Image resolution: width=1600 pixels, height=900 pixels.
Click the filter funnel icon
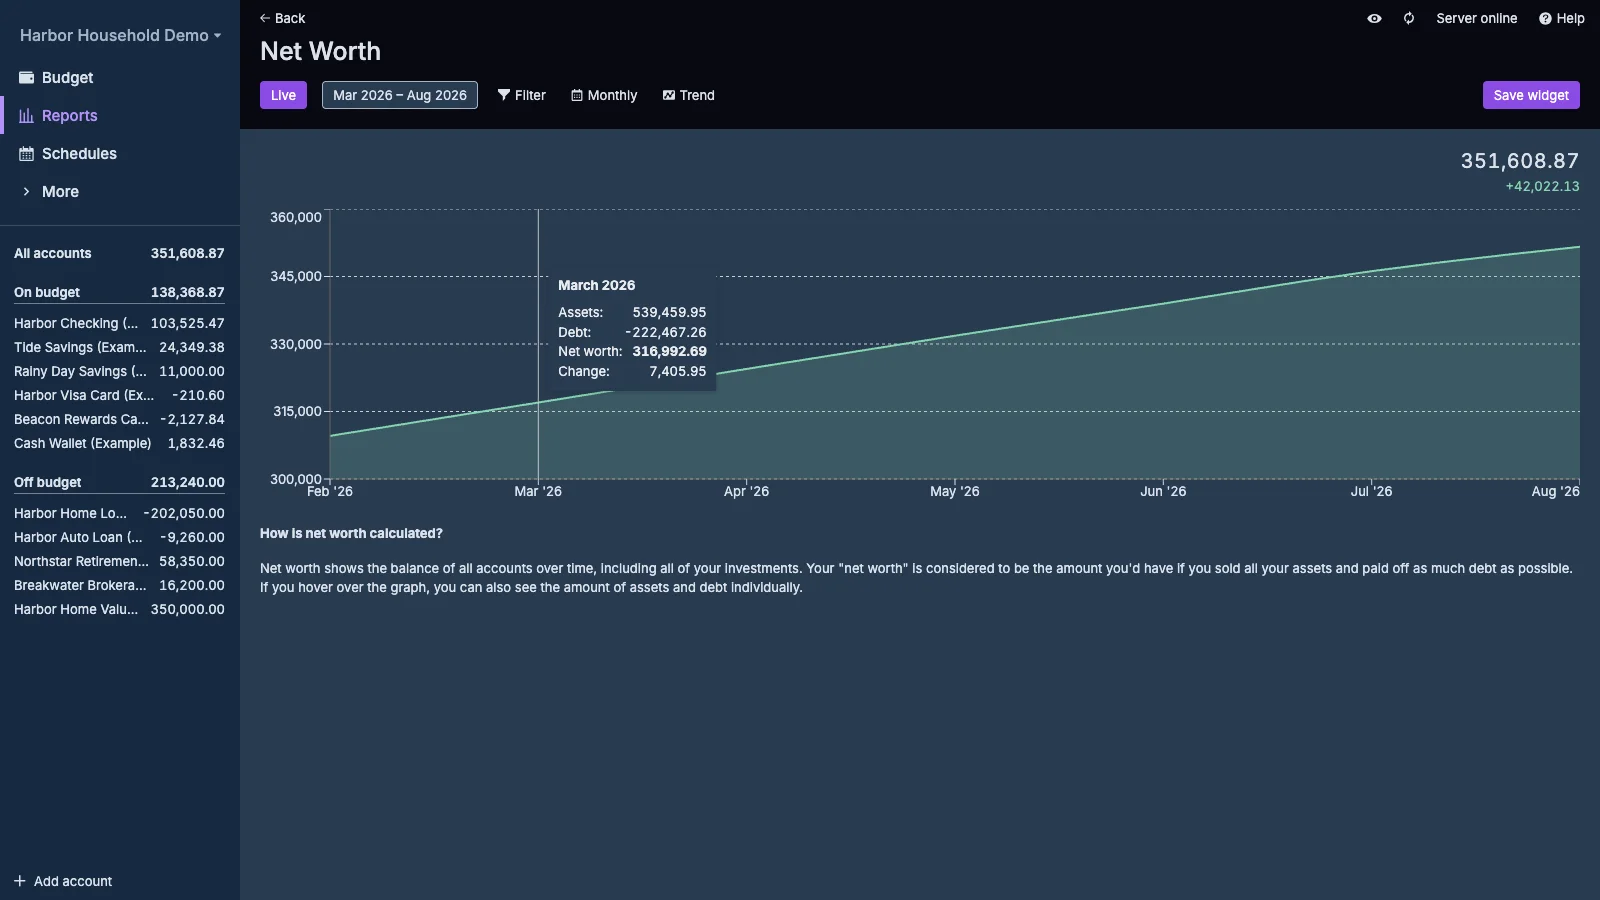[x=504, y=95]
